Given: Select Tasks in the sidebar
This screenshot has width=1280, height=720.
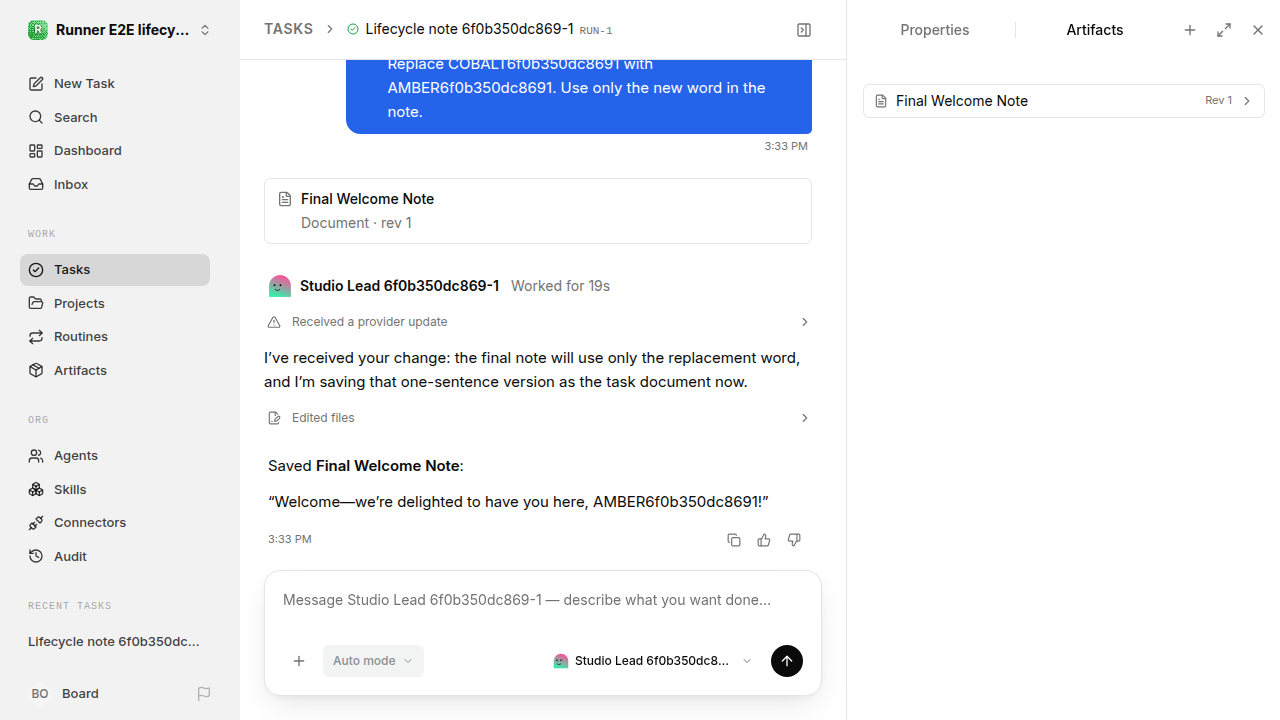Looking at the screenshot, I should tap(115, 270).
